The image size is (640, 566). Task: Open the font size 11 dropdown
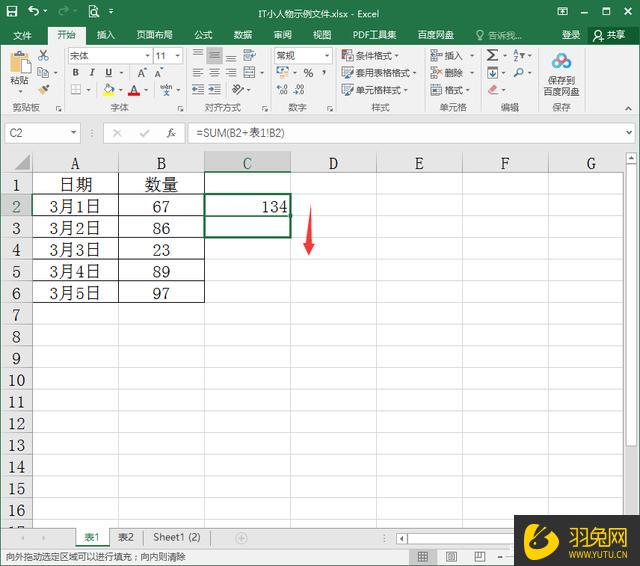tap(178, 55)
